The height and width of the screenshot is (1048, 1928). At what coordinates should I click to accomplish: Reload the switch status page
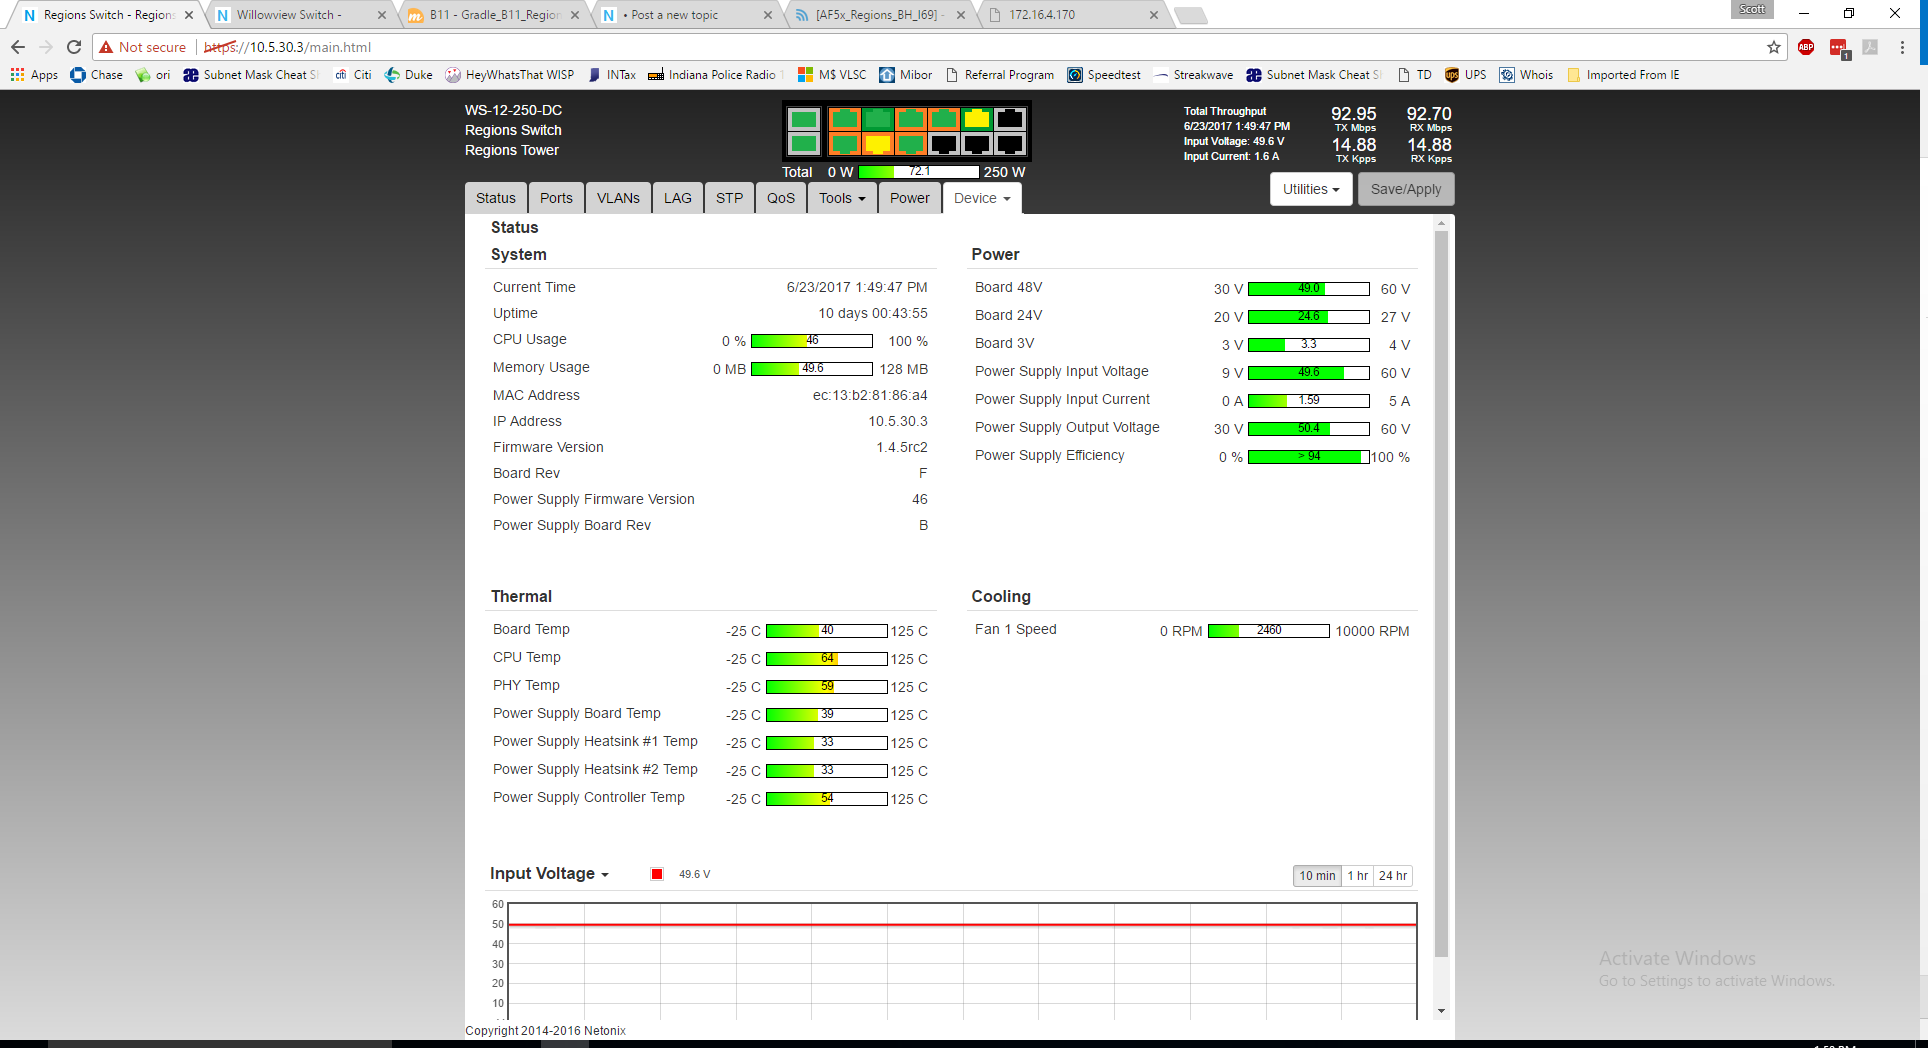coord(74,47)
